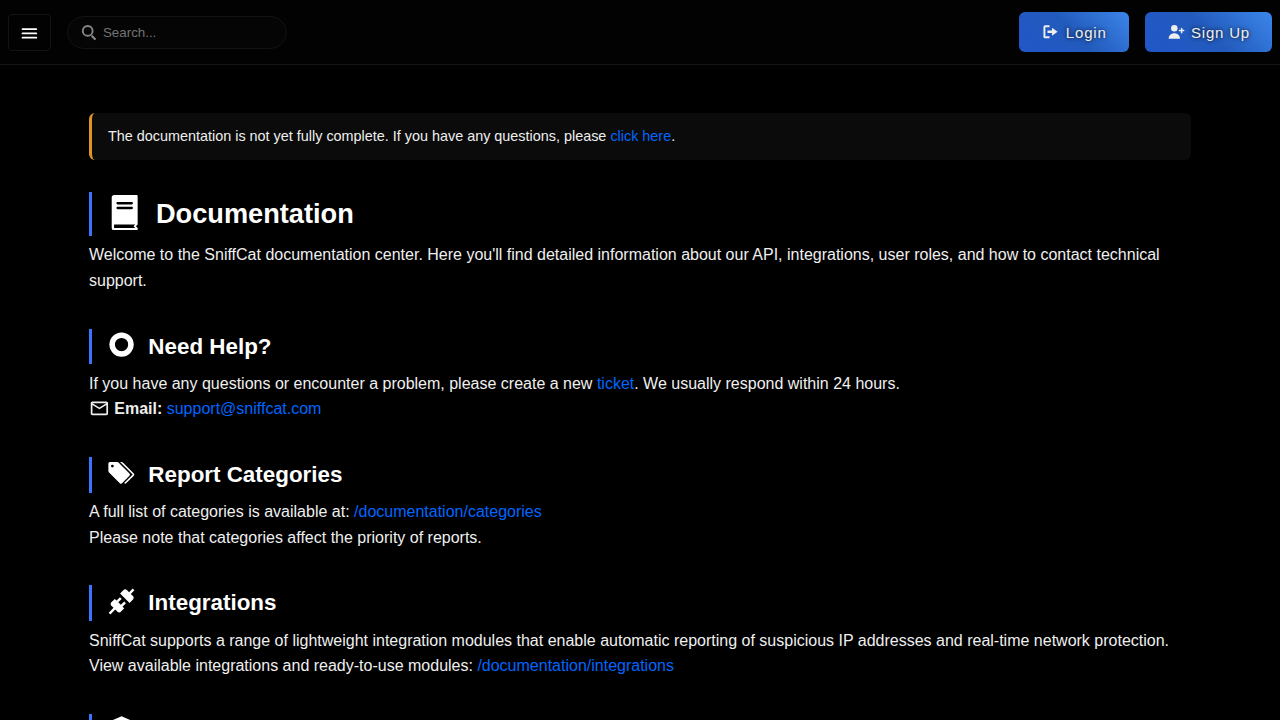Open the new "ticket" link
The height and width of the screenshot is (720, 1280).
tap(615, 383)
